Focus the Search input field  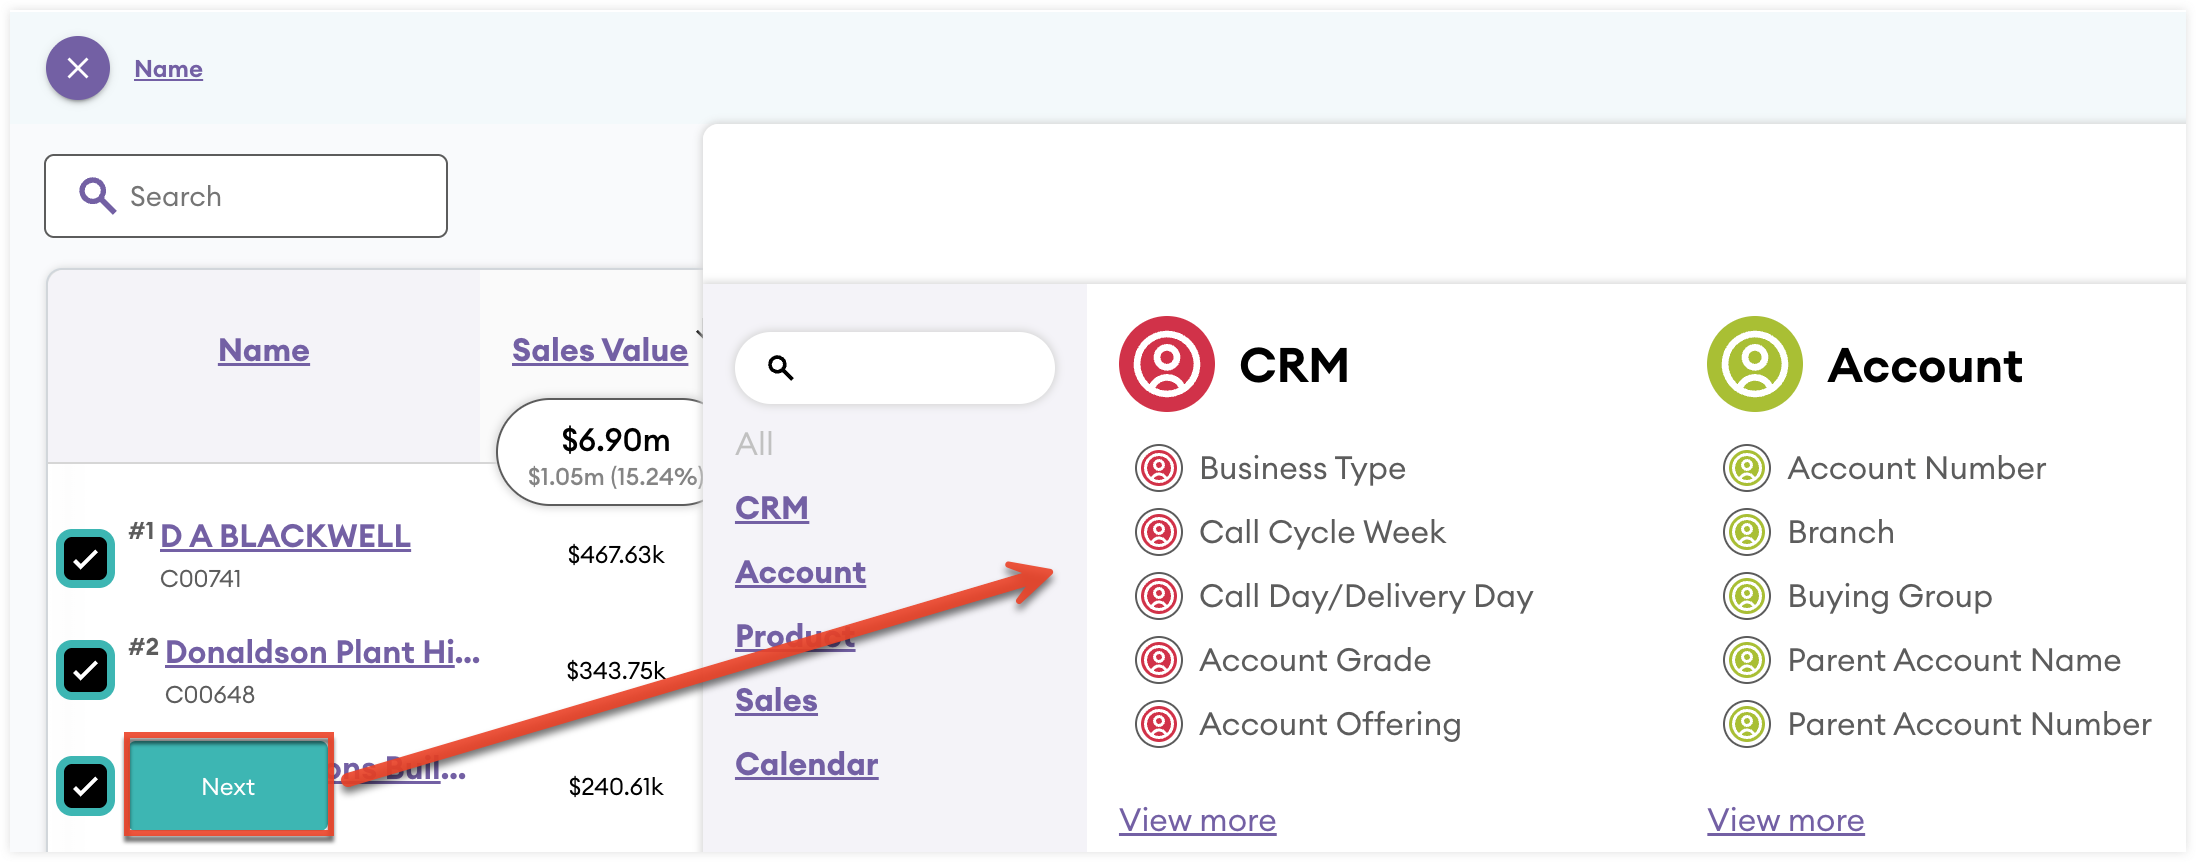[246, 196]
